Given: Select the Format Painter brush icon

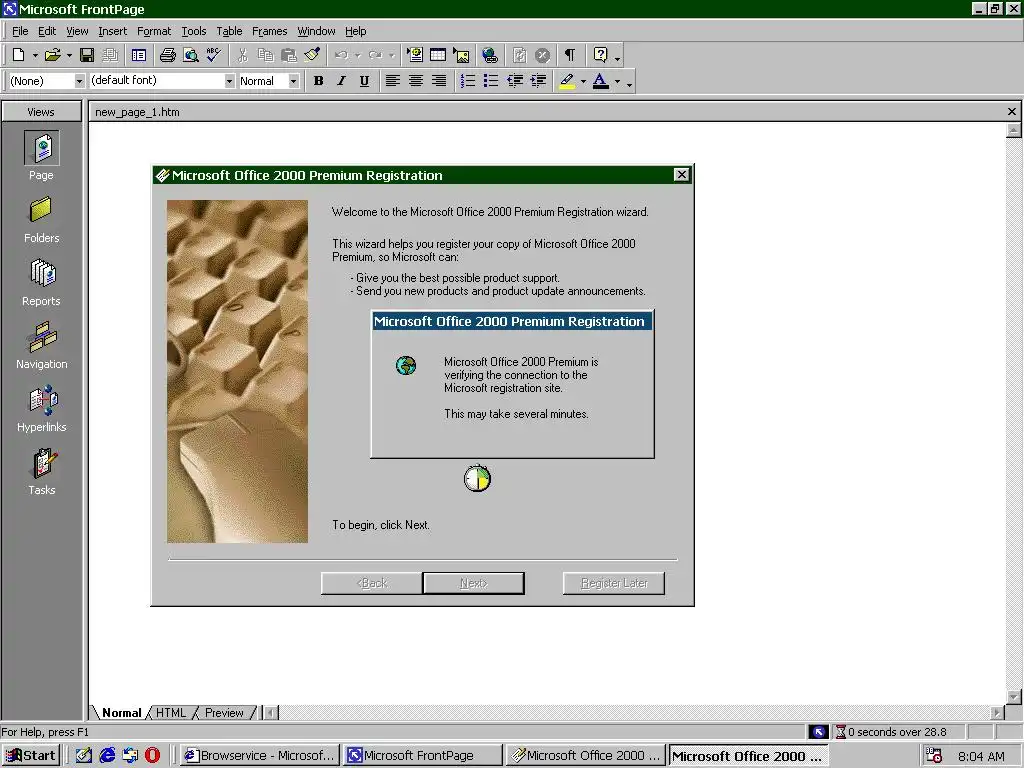Looking at the screenshot, I should click(312, 56).
